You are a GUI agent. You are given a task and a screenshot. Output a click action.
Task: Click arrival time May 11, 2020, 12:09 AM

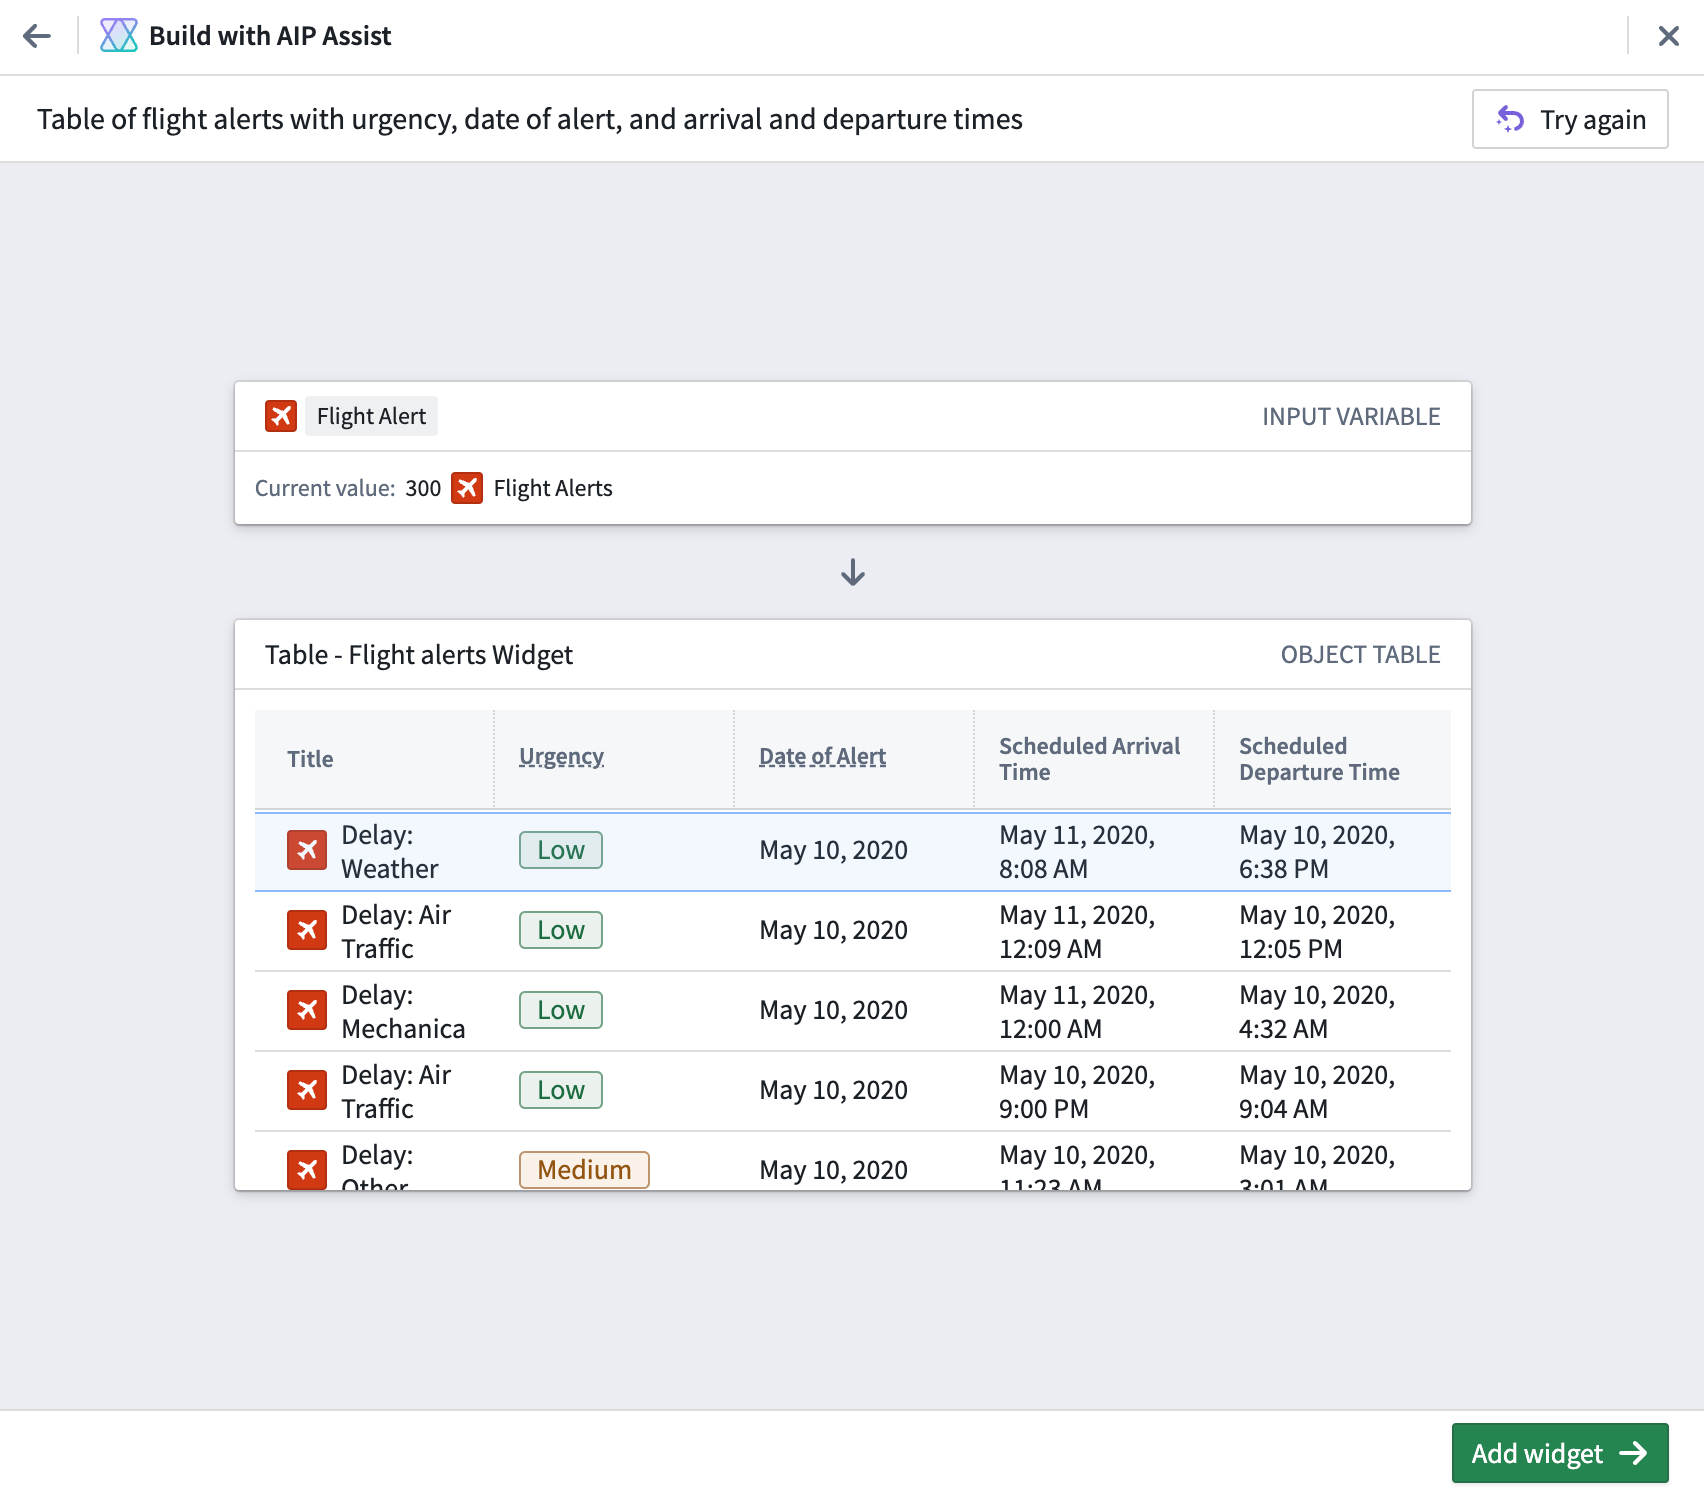click(x=1077, y=931)
